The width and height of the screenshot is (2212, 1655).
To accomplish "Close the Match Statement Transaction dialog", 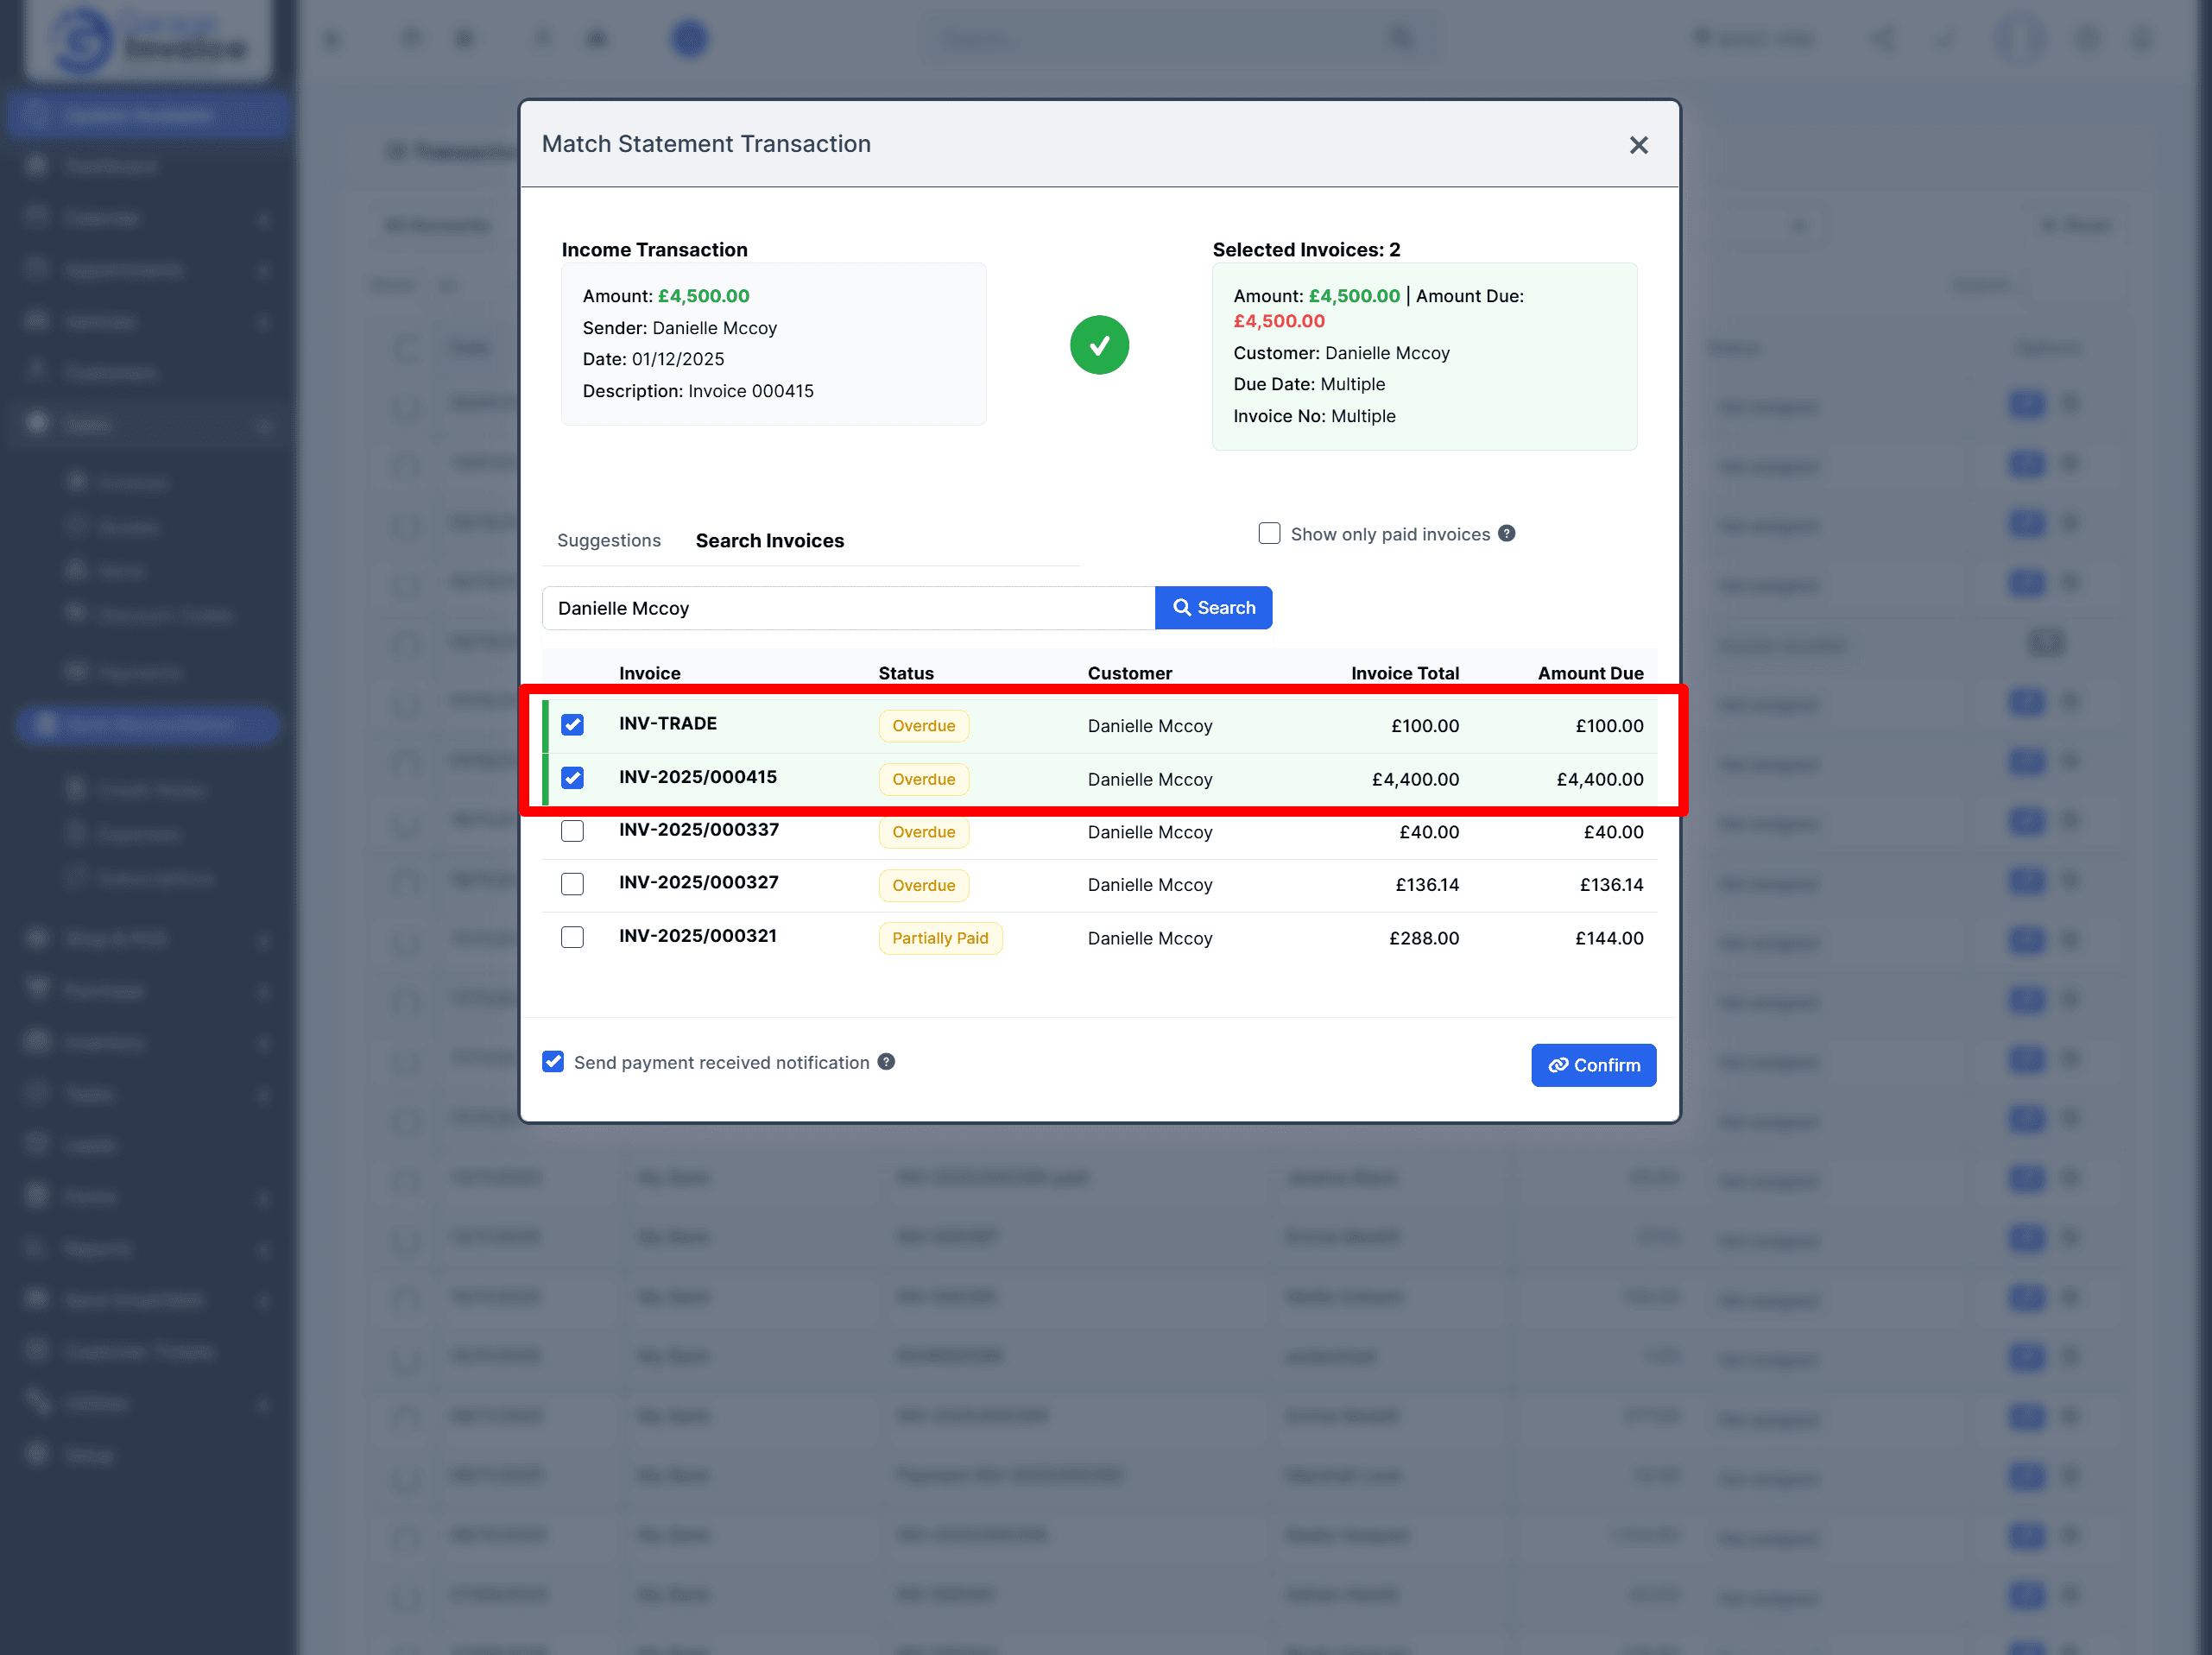I will [x=1638, y=145].
